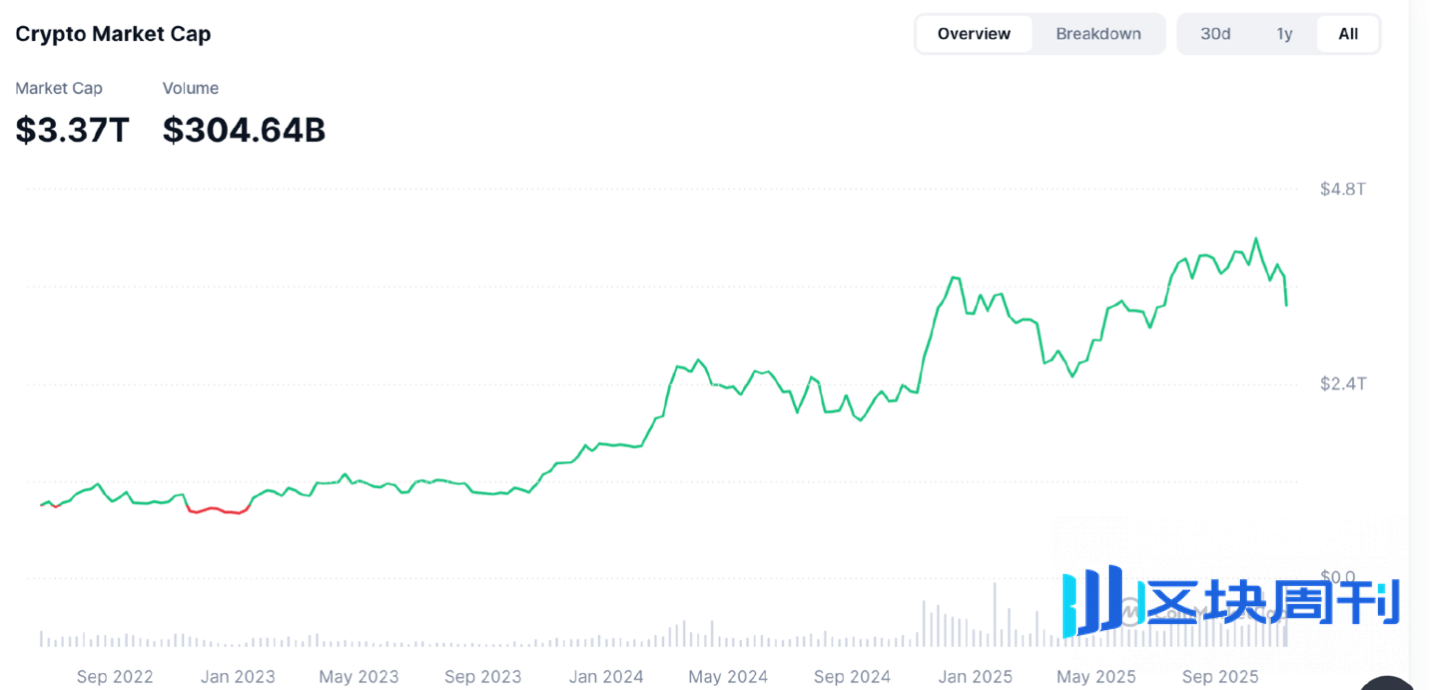The image size is (1430, 690).
Task: Click the Crypto Market Cap title
Action: tap(113, 34)
